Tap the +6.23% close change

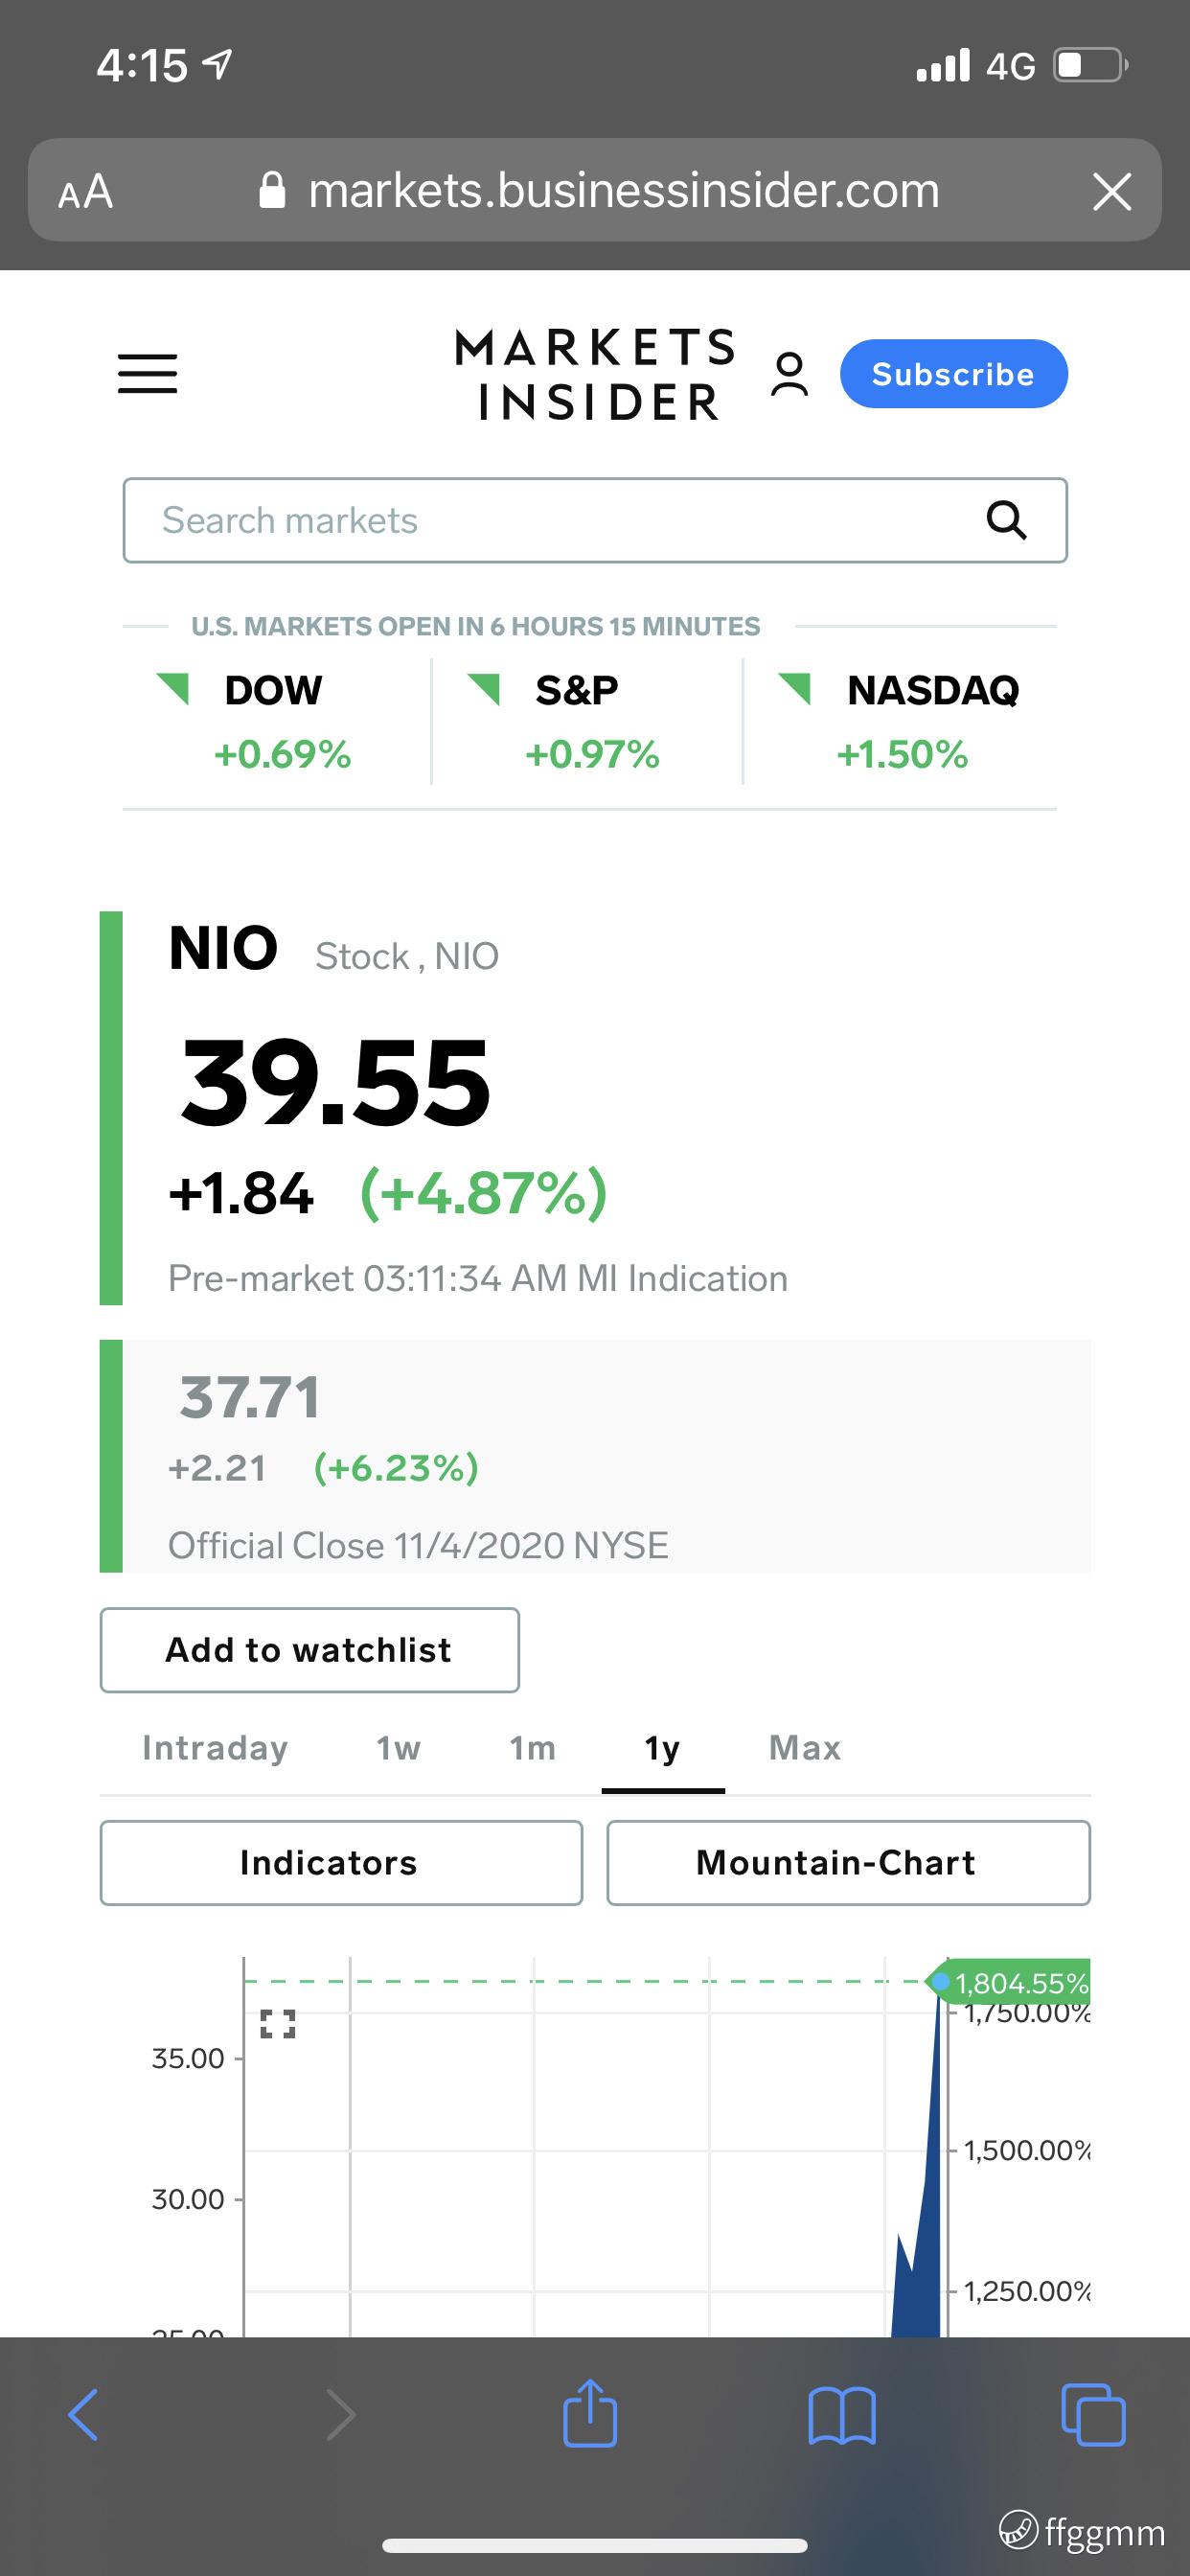(x=396, y=1468)
